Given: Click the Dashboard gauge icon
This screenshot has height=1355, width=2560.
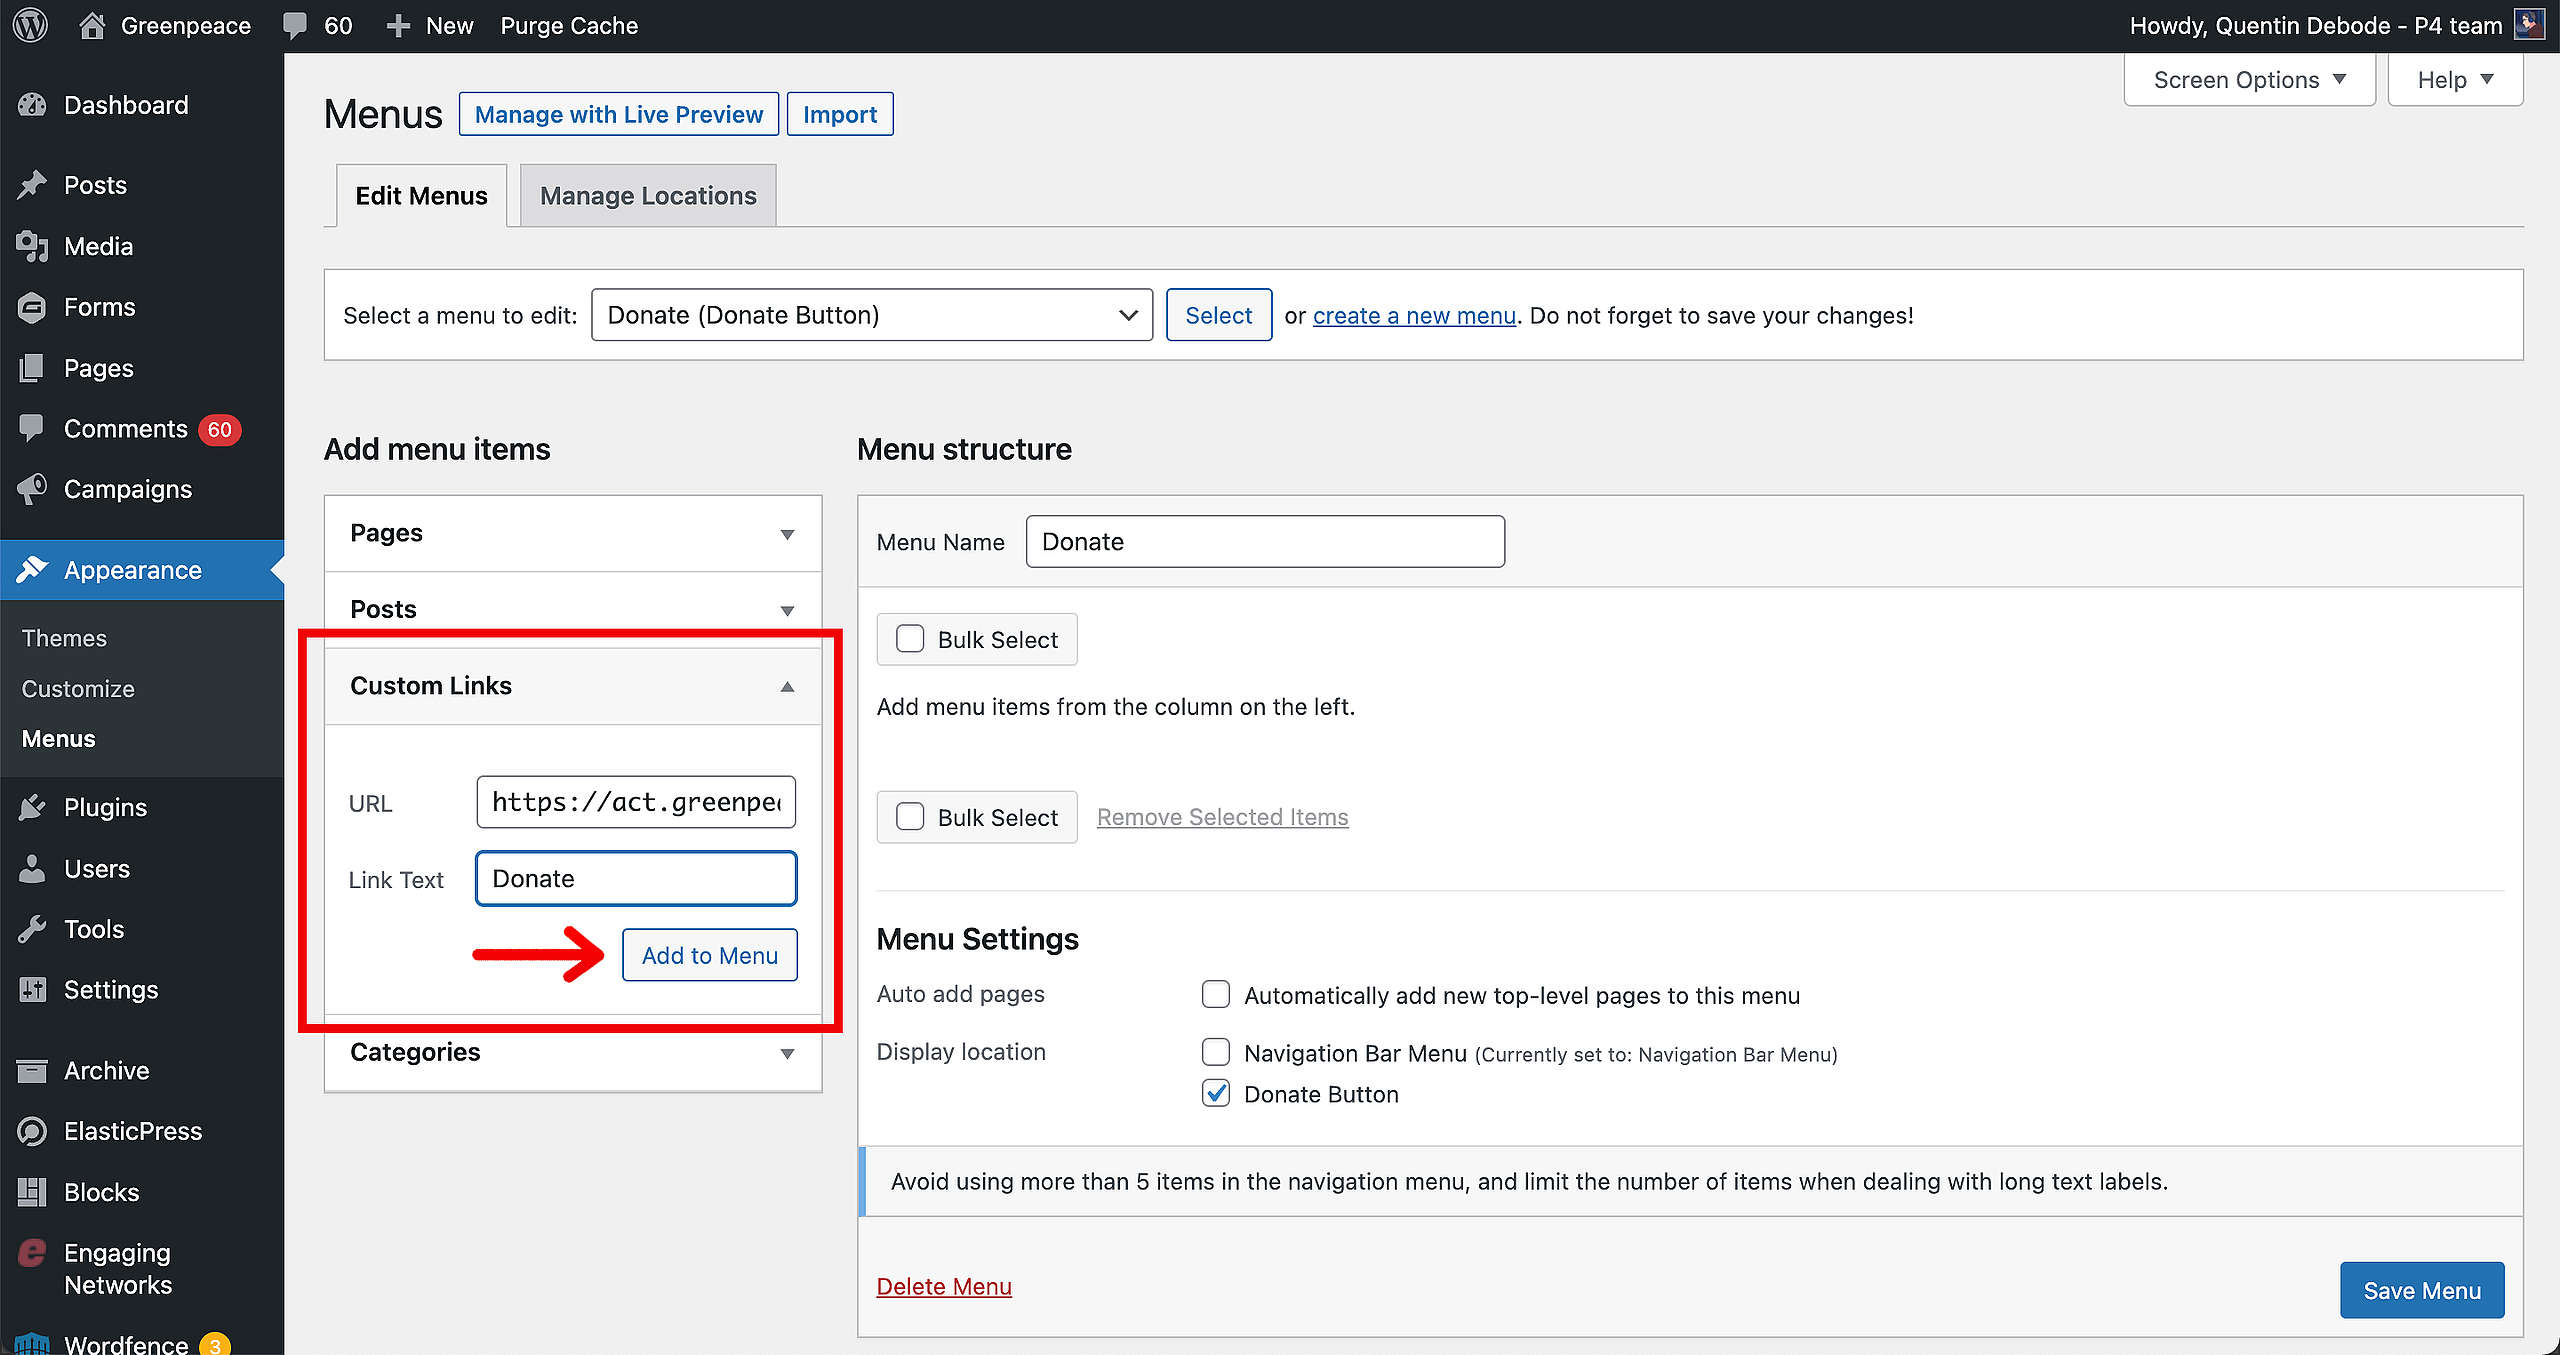Looking at the screenshot, I should point(32,105).
